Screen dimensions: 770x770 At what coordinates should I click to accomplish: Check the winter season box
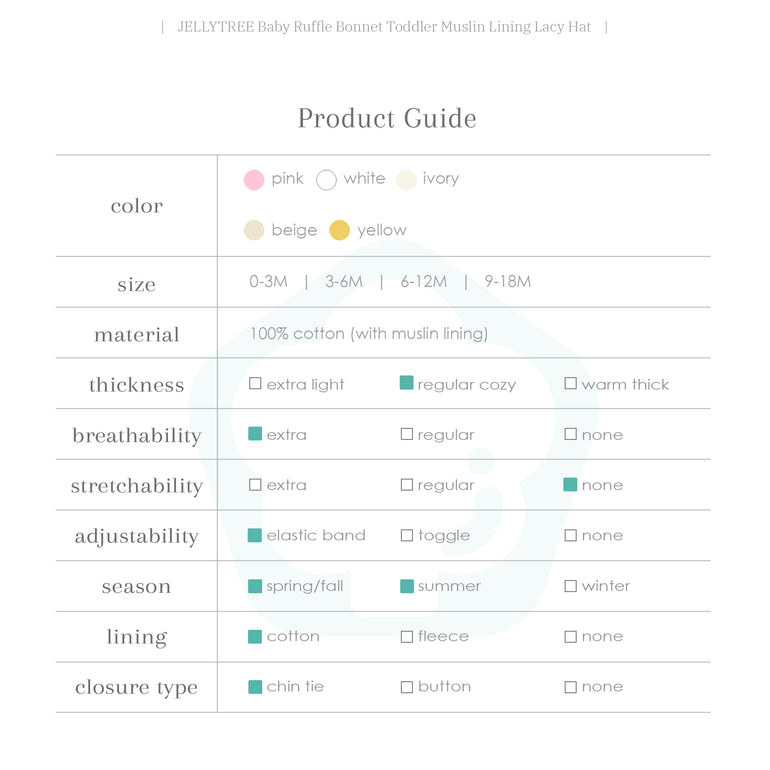coord(570,586)
